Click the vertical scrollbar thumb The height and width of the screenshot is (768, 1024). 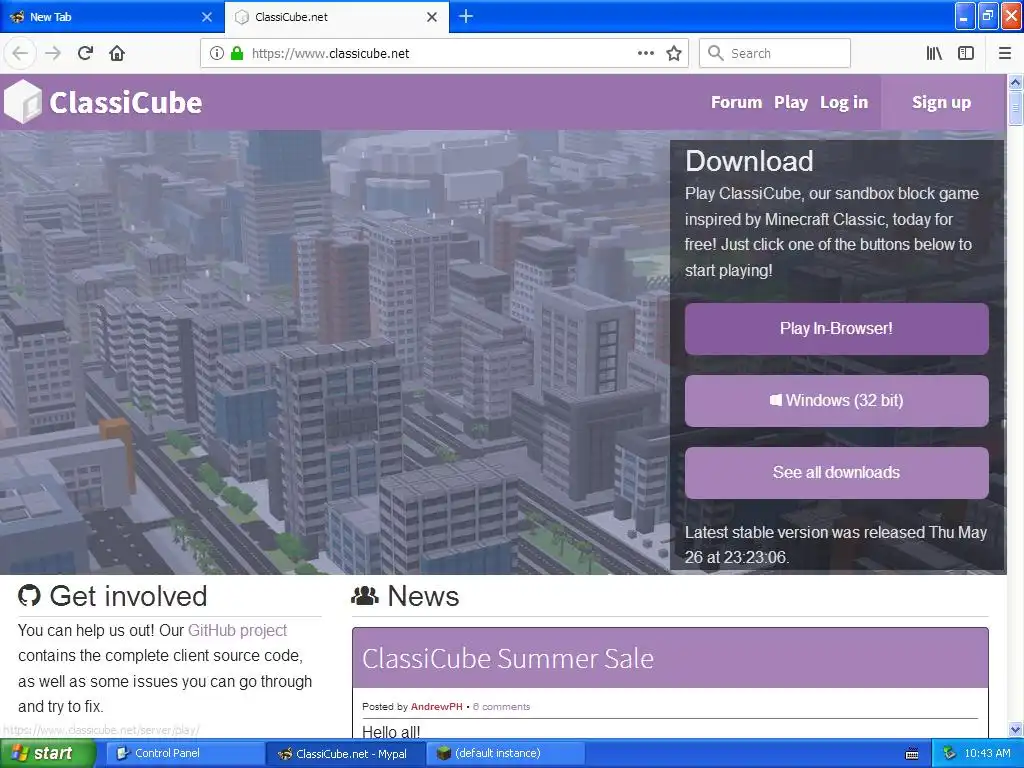(x=1015, y=107)
